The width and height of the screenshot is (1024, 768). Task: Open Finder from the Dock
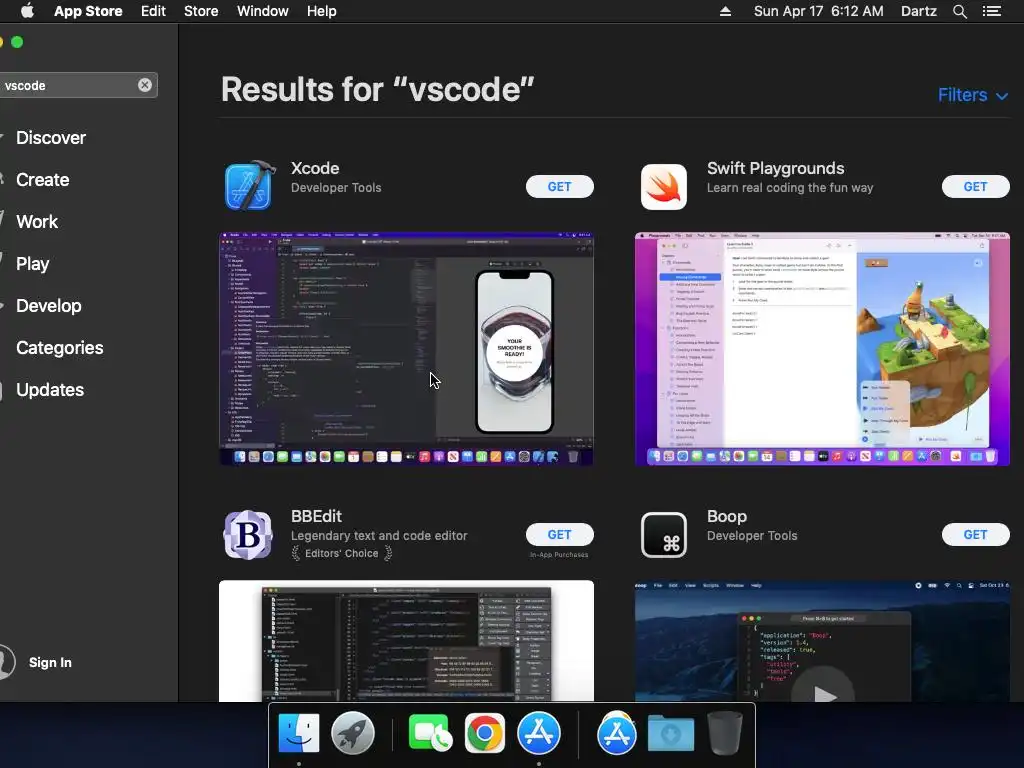[298, 733]
